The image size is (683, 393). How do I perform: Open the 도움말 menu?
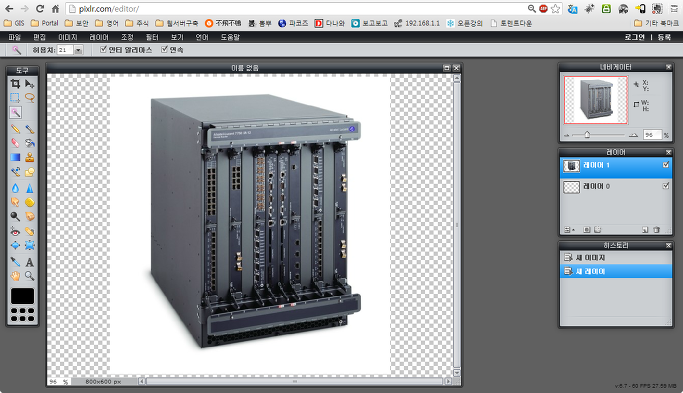coord(230,37)
